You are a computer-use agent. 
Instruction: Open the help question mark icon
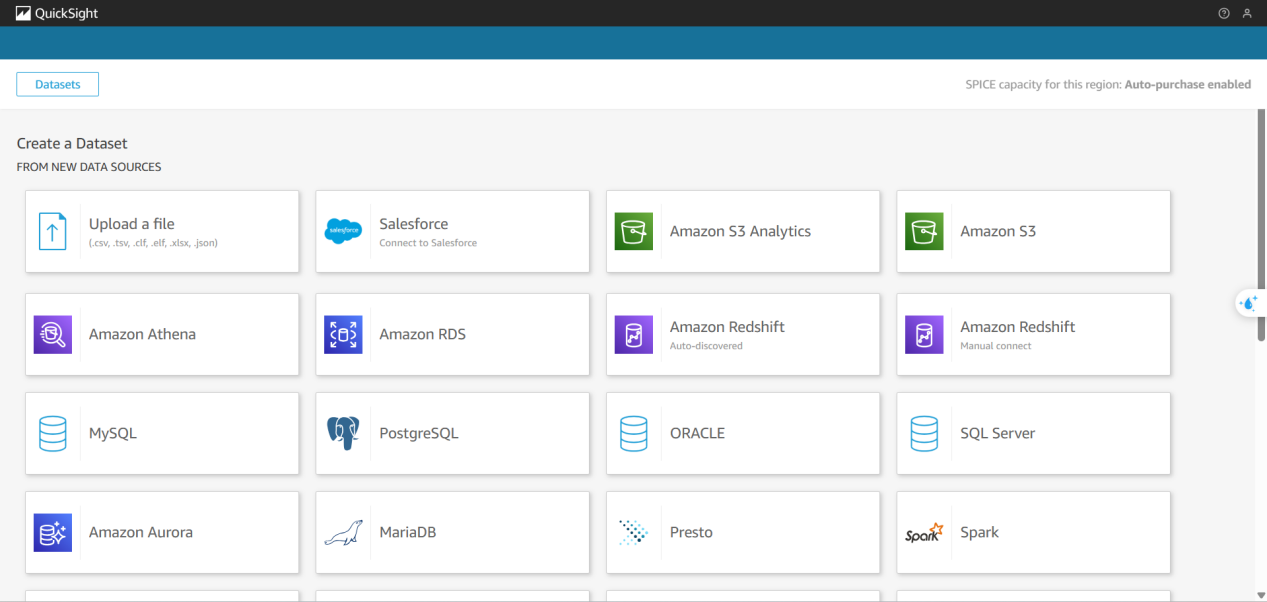[1224, 13]
